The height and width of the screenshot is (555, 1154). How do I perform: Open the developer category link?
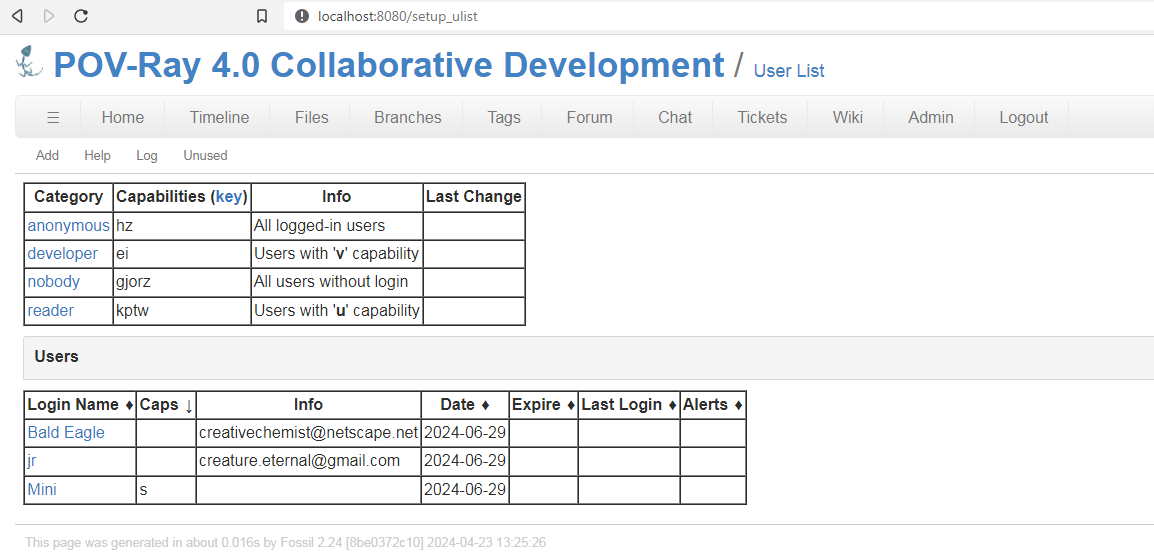click(x=62, y=254)
